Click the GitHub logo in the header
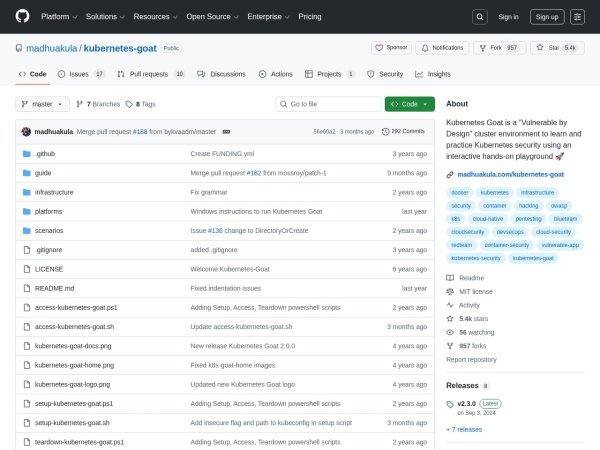 22,16
